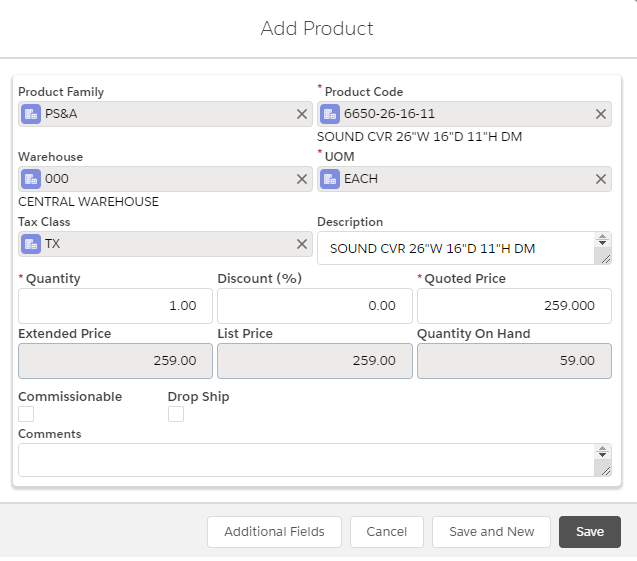637x561 pixels.
Task: Clear the PS&A Product Family selection
Action: click(x=301, y=114)
